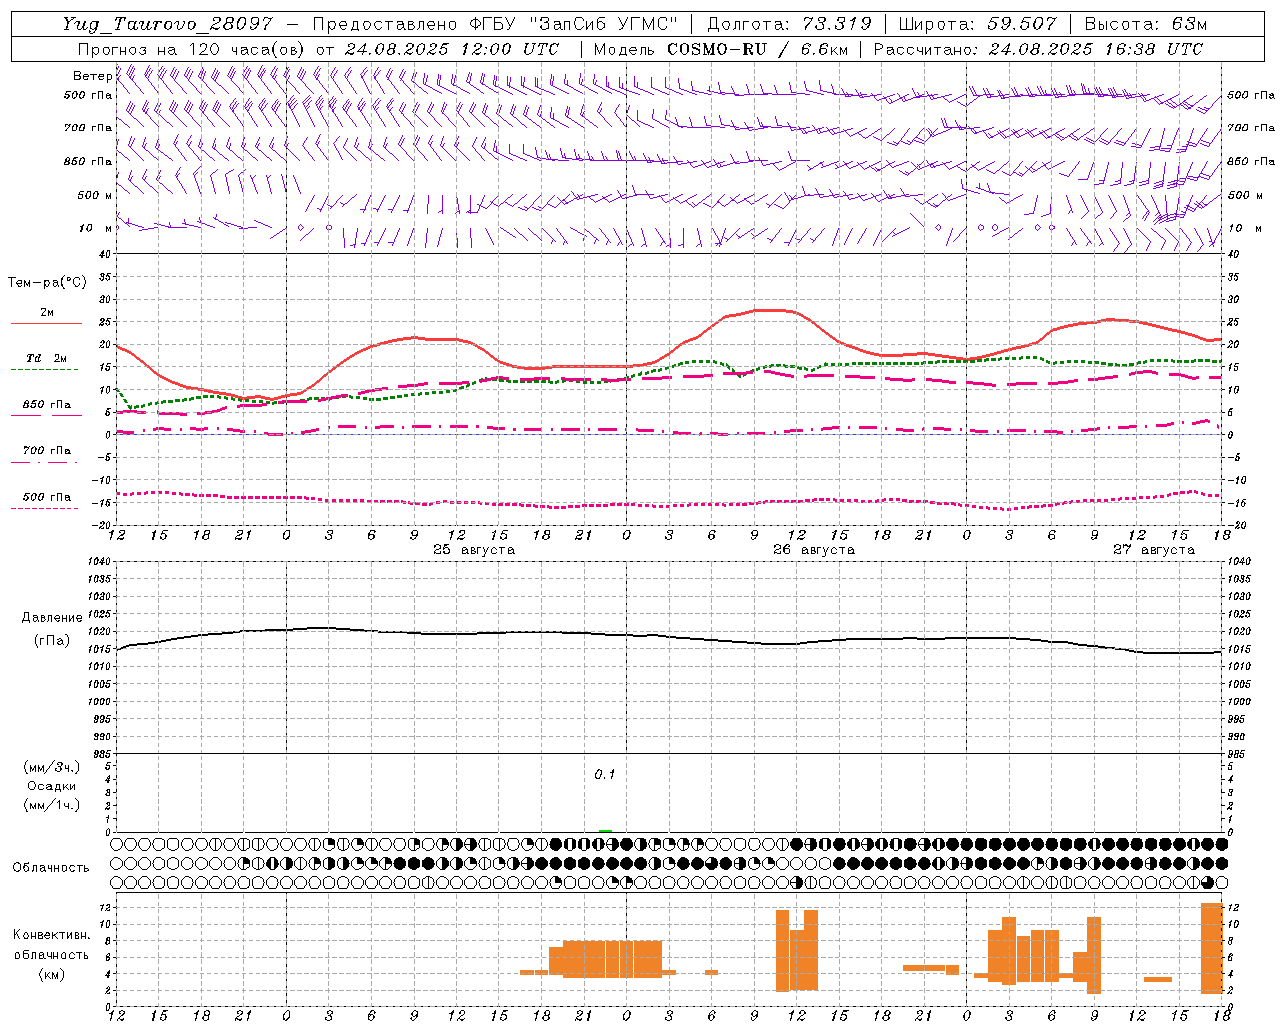Click the 'Высота: 63м' value
The height and width of the screenshot is (1024, 1280).
pos(1144,24)
